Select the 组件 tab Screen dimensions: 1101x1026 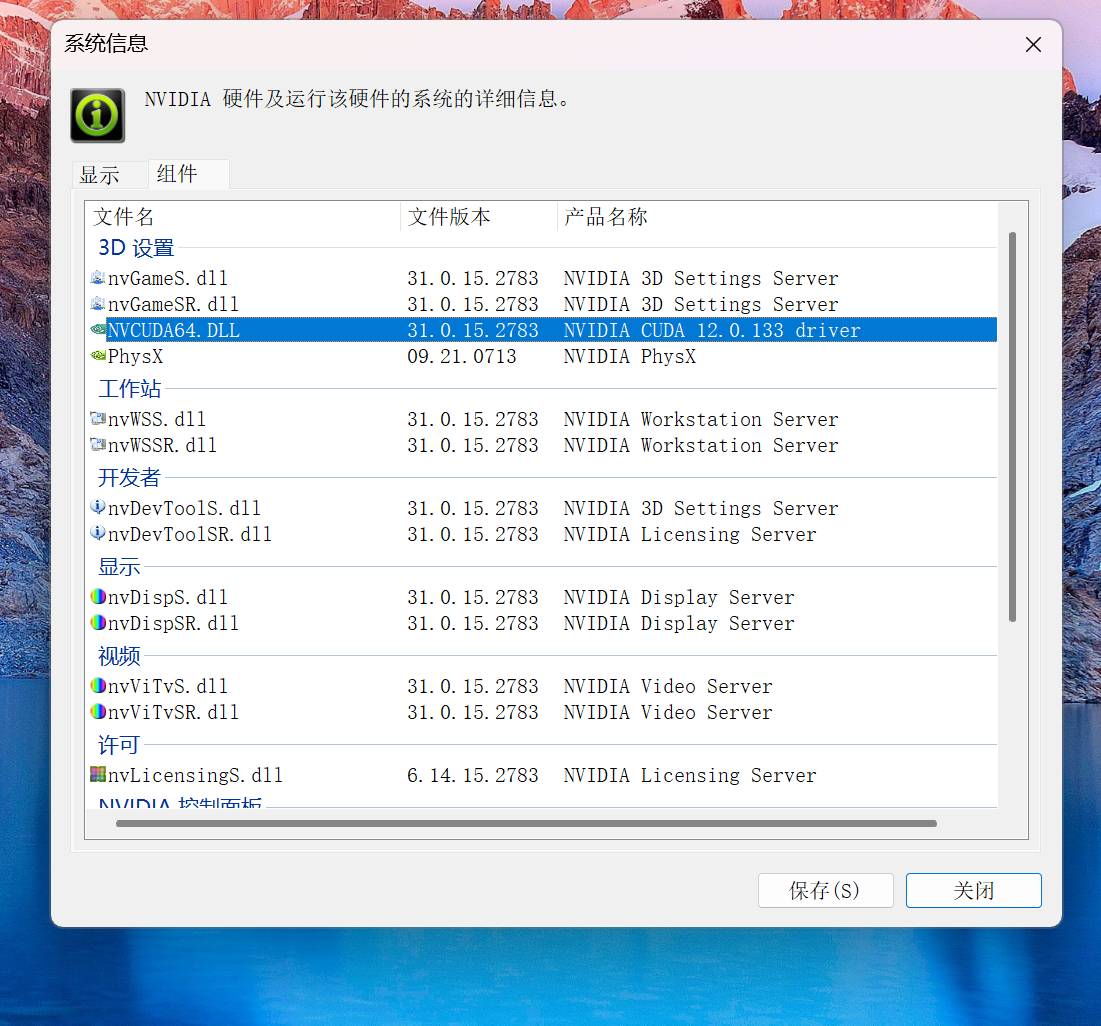(188, 173)
